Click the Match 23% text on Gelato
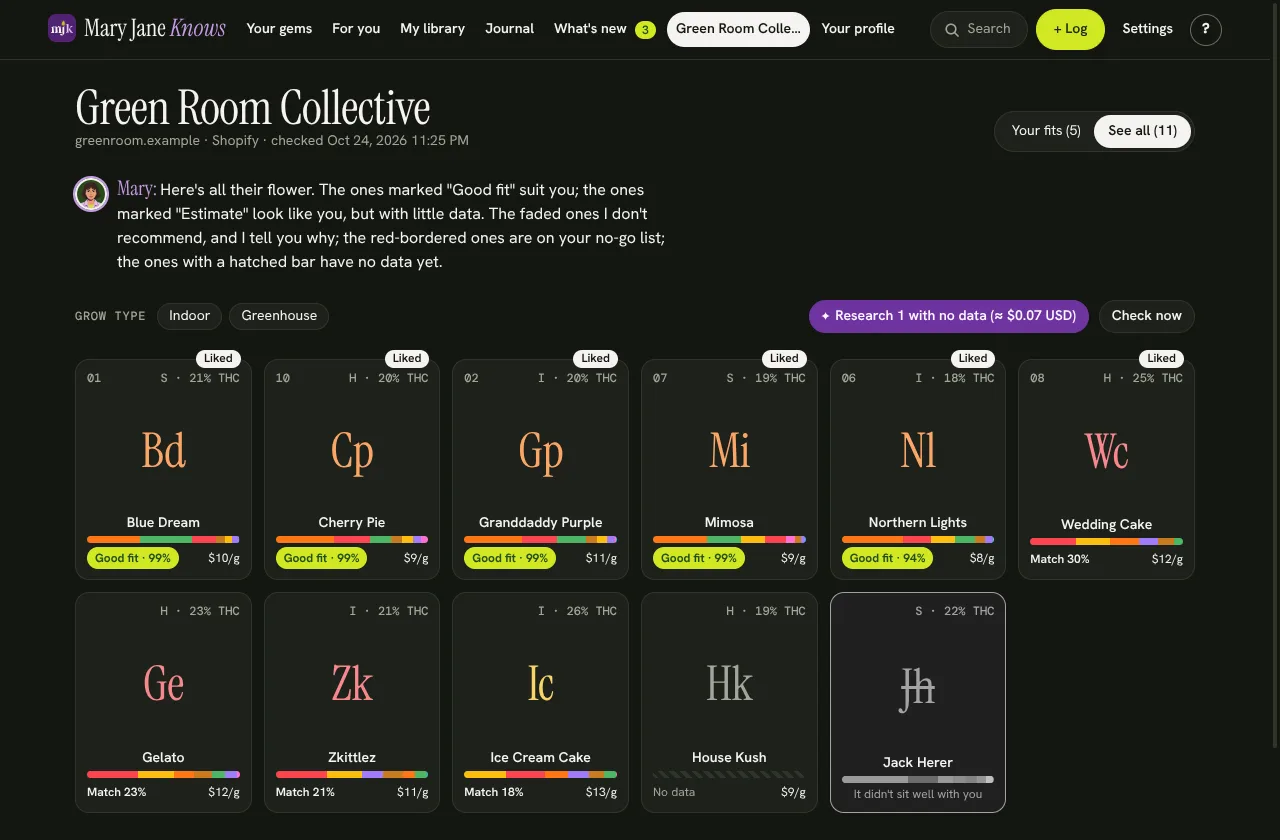 pos(117,792)
